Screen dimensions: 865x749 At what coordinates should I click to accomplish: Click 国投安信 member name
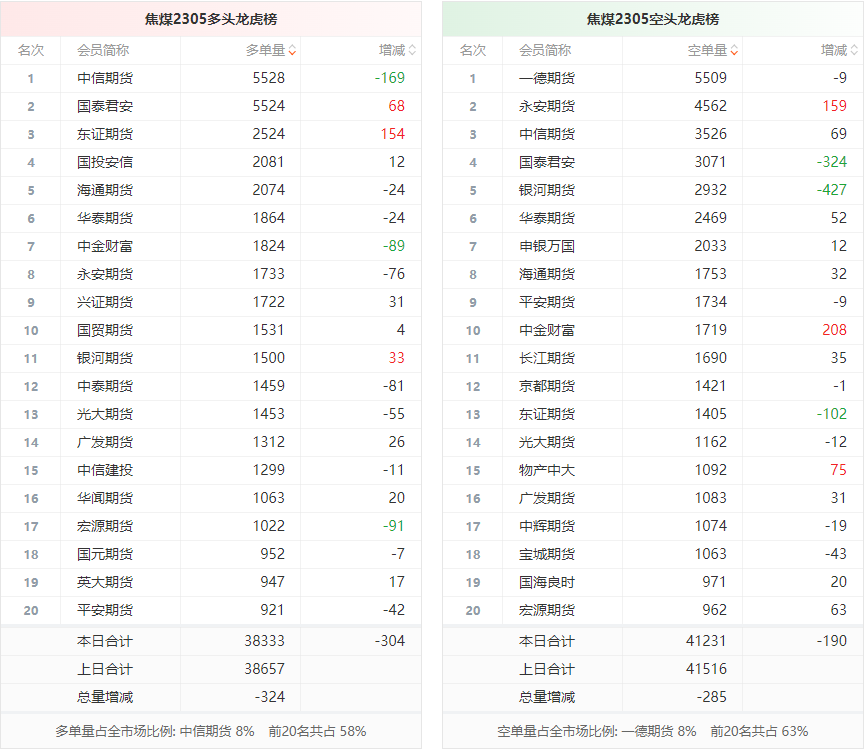[105, 162]
